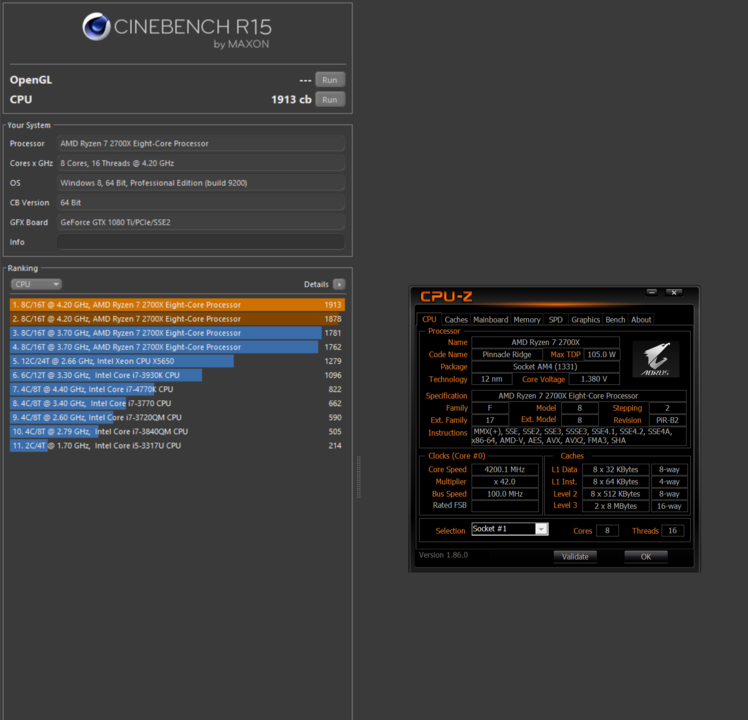
Task: Open the About tab in CPU-Z
Action: [641, 320]
